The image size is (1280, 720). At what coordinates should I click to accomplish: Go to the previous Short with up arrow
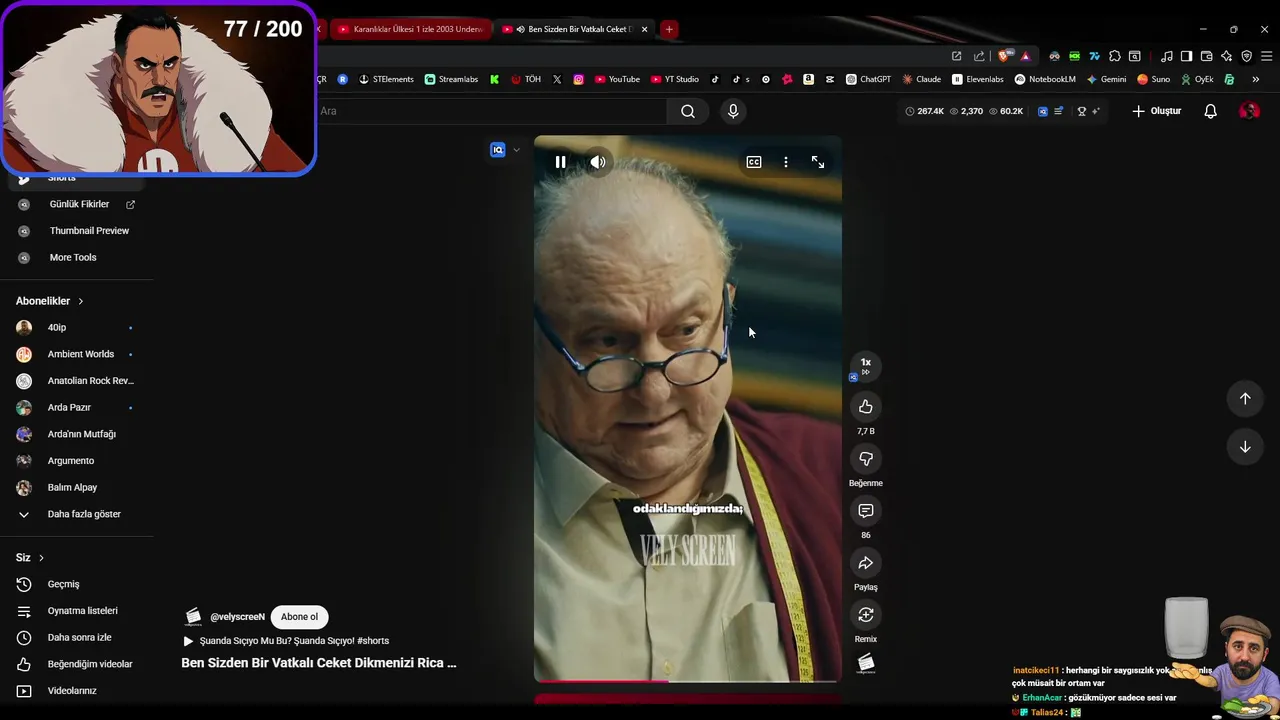(x=1245, y=399)
